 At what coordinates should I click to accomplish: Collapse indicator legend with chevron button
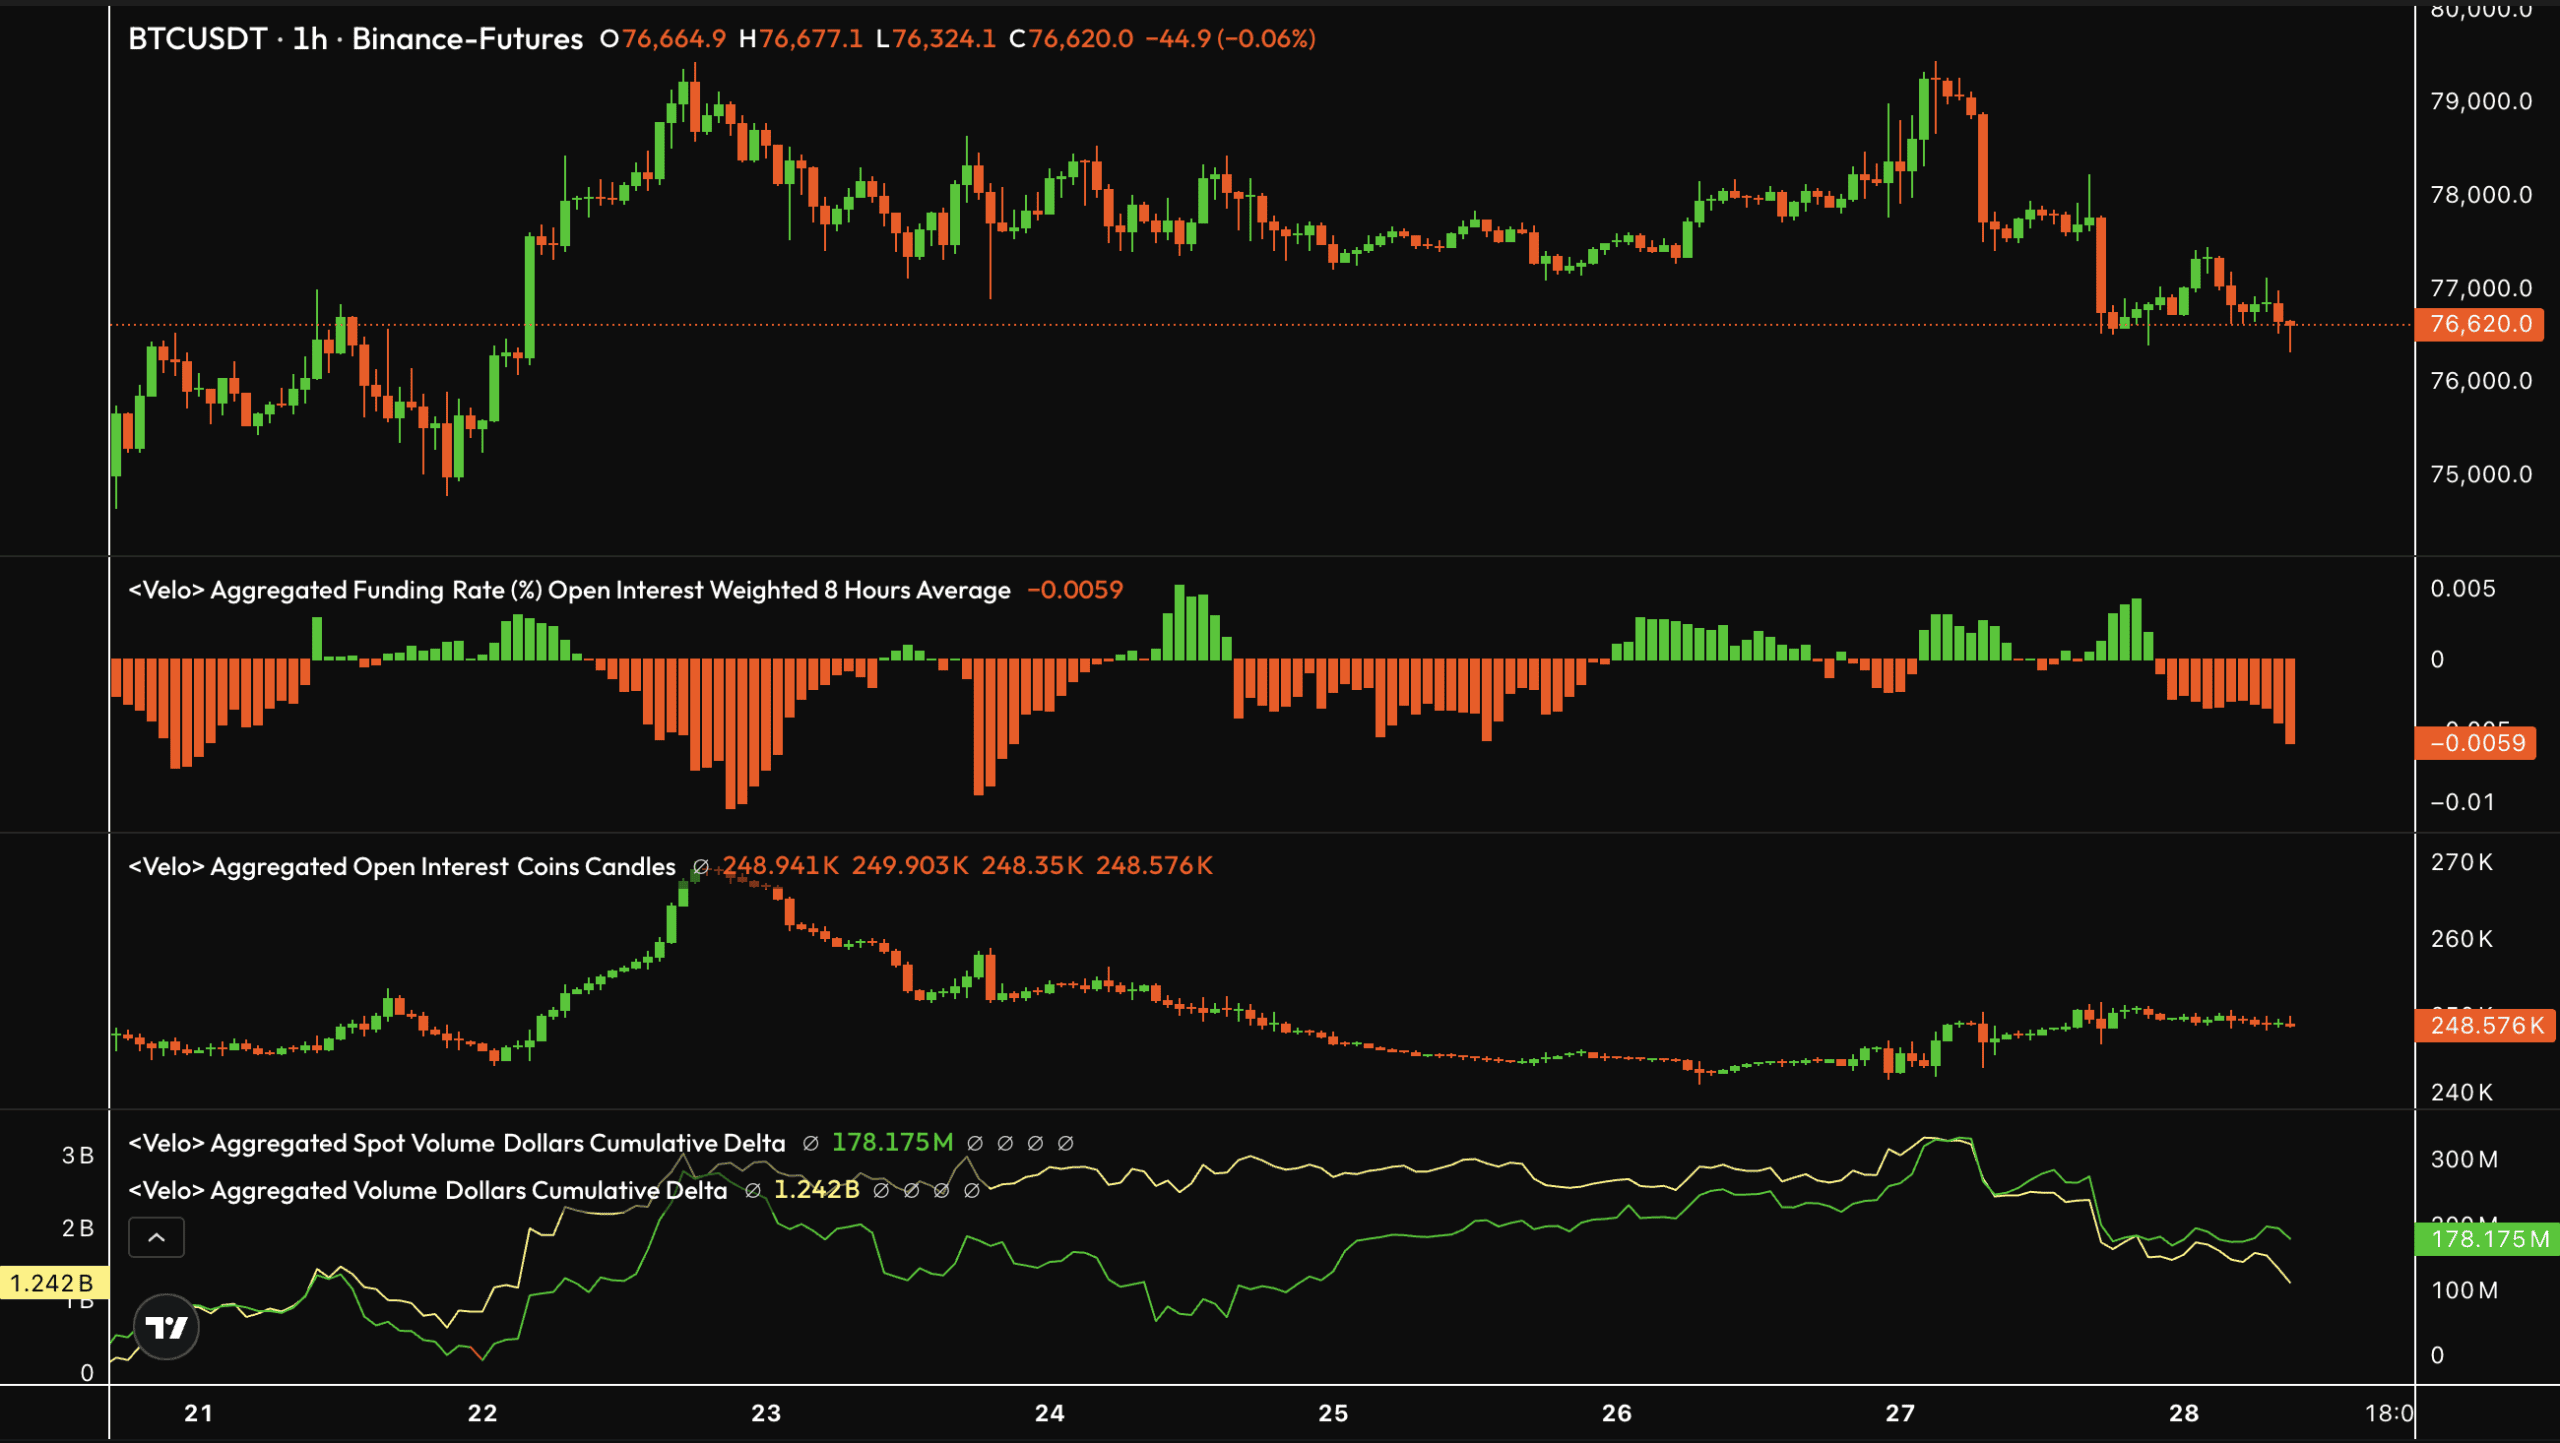coord(156,1238)
